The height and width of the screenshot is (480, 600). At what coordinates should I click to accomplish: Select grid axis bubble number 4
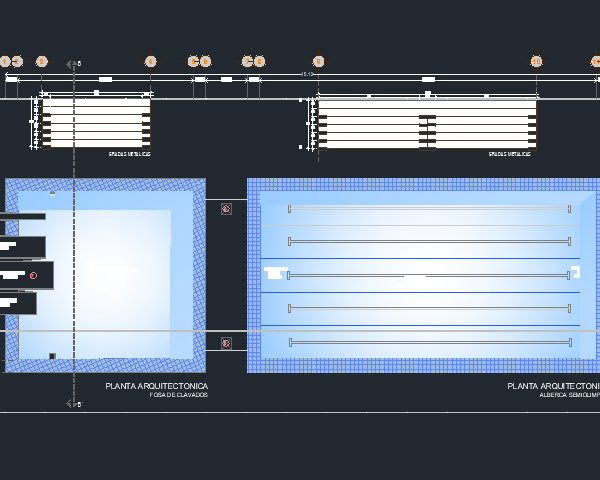[150, 61]
